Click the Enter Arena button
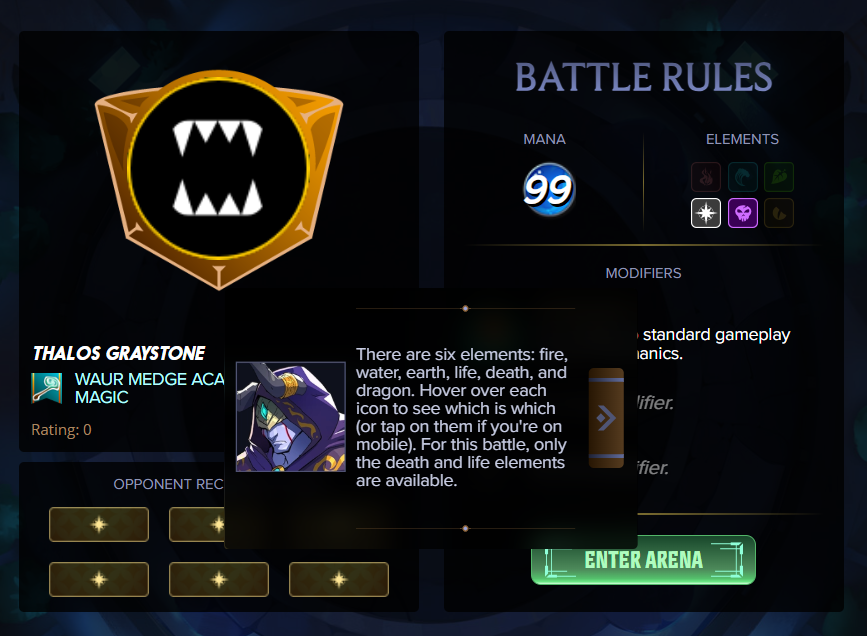This screenshot has height=636, width=867. pyautogui.click(x=643, y=560)
